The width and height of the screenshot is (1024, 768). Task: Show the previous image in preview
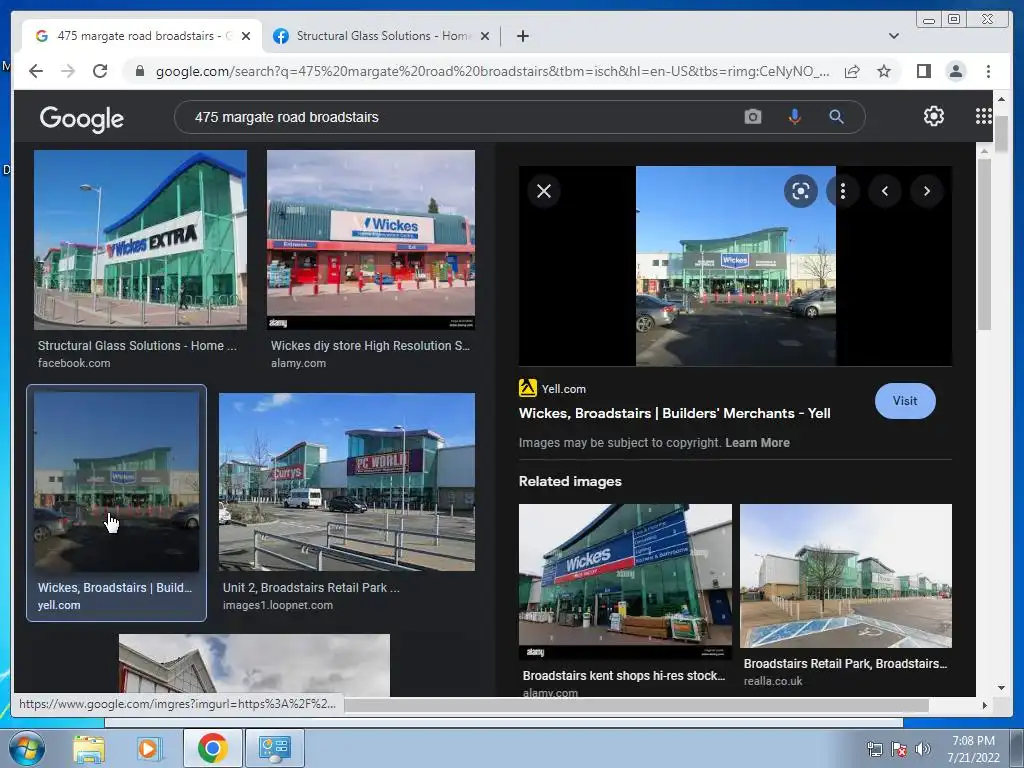[885, 191]
